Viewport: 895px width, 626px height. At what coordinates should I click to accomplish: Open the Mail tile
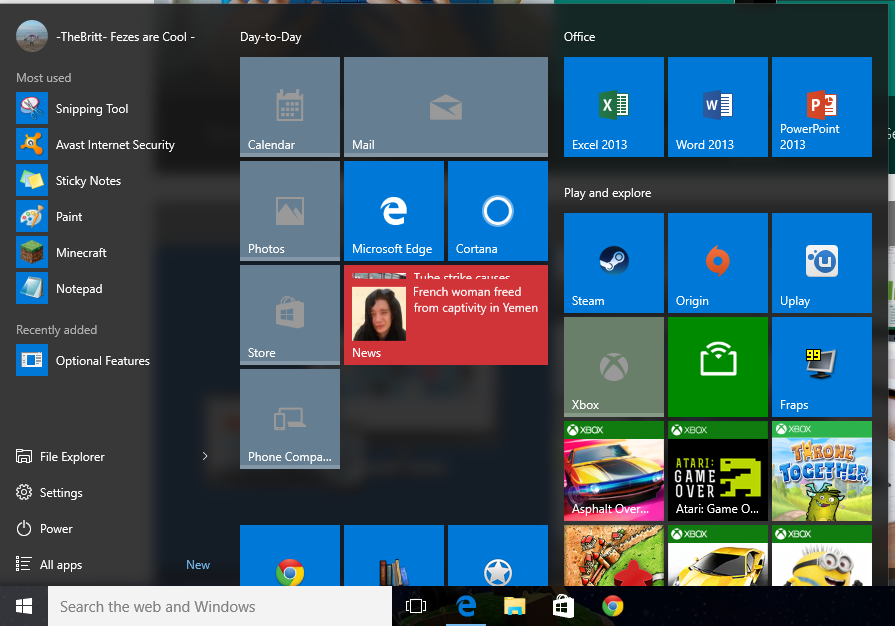pyautogui.click(x=446, y=107)
